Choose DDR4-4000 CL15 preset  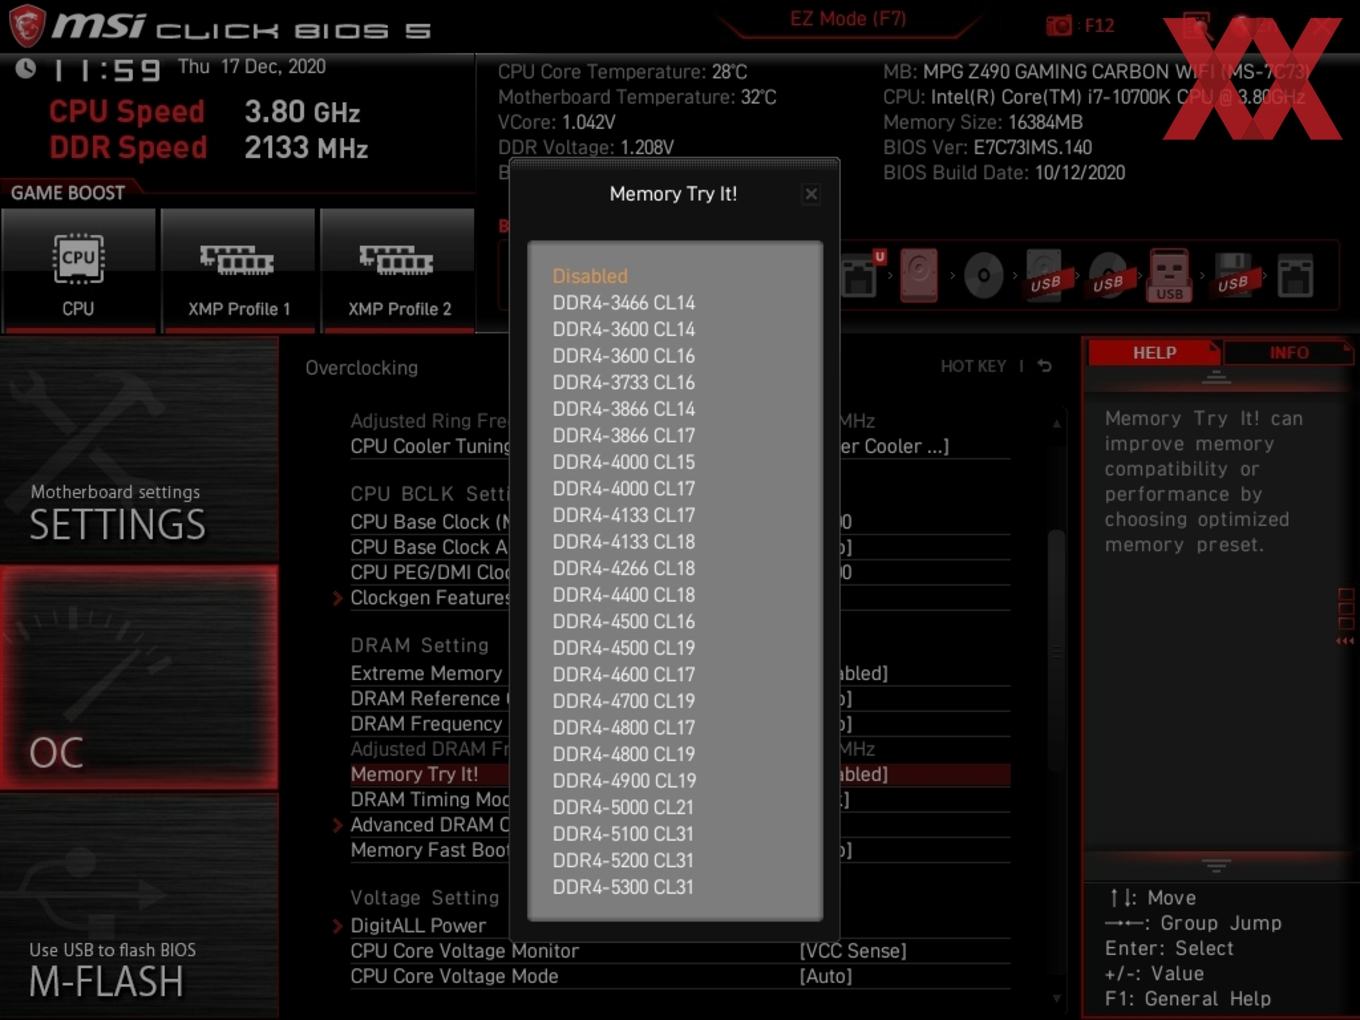(x=624, y=462)
